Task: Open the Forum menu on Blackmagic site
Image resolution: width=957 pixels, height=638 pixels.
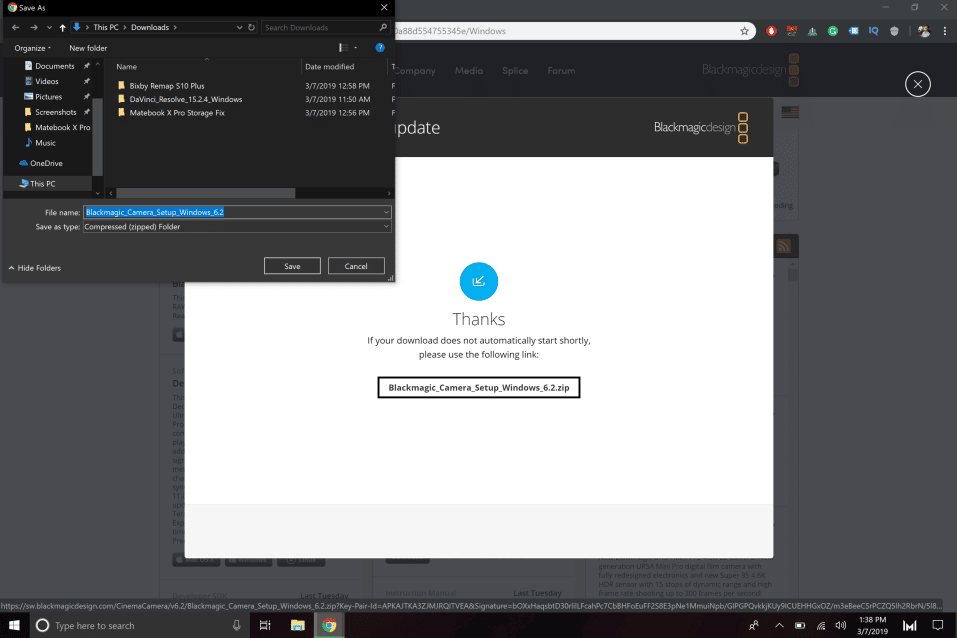Action: point(561,71)
